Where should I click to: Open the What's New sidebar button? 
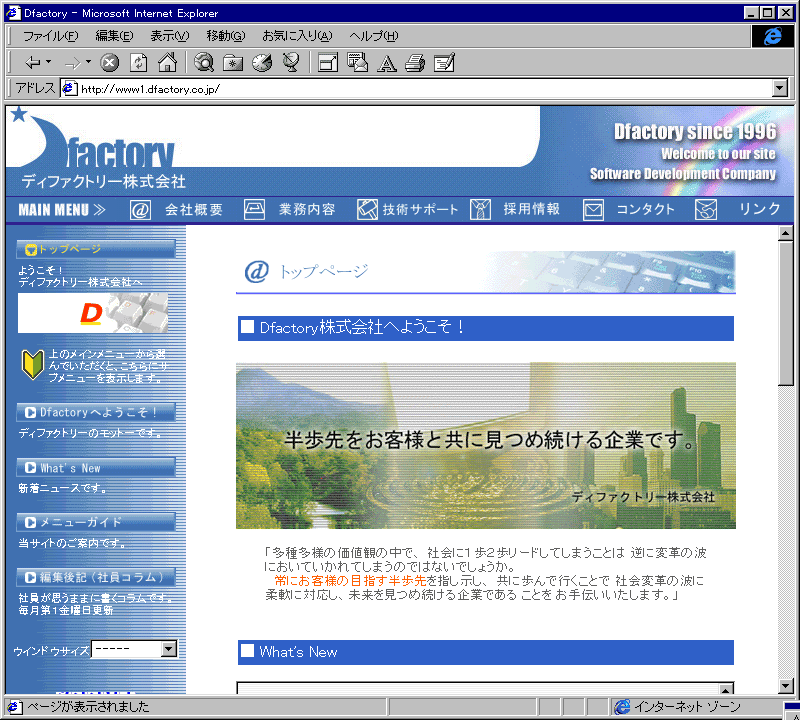click(x=96, y=468)
